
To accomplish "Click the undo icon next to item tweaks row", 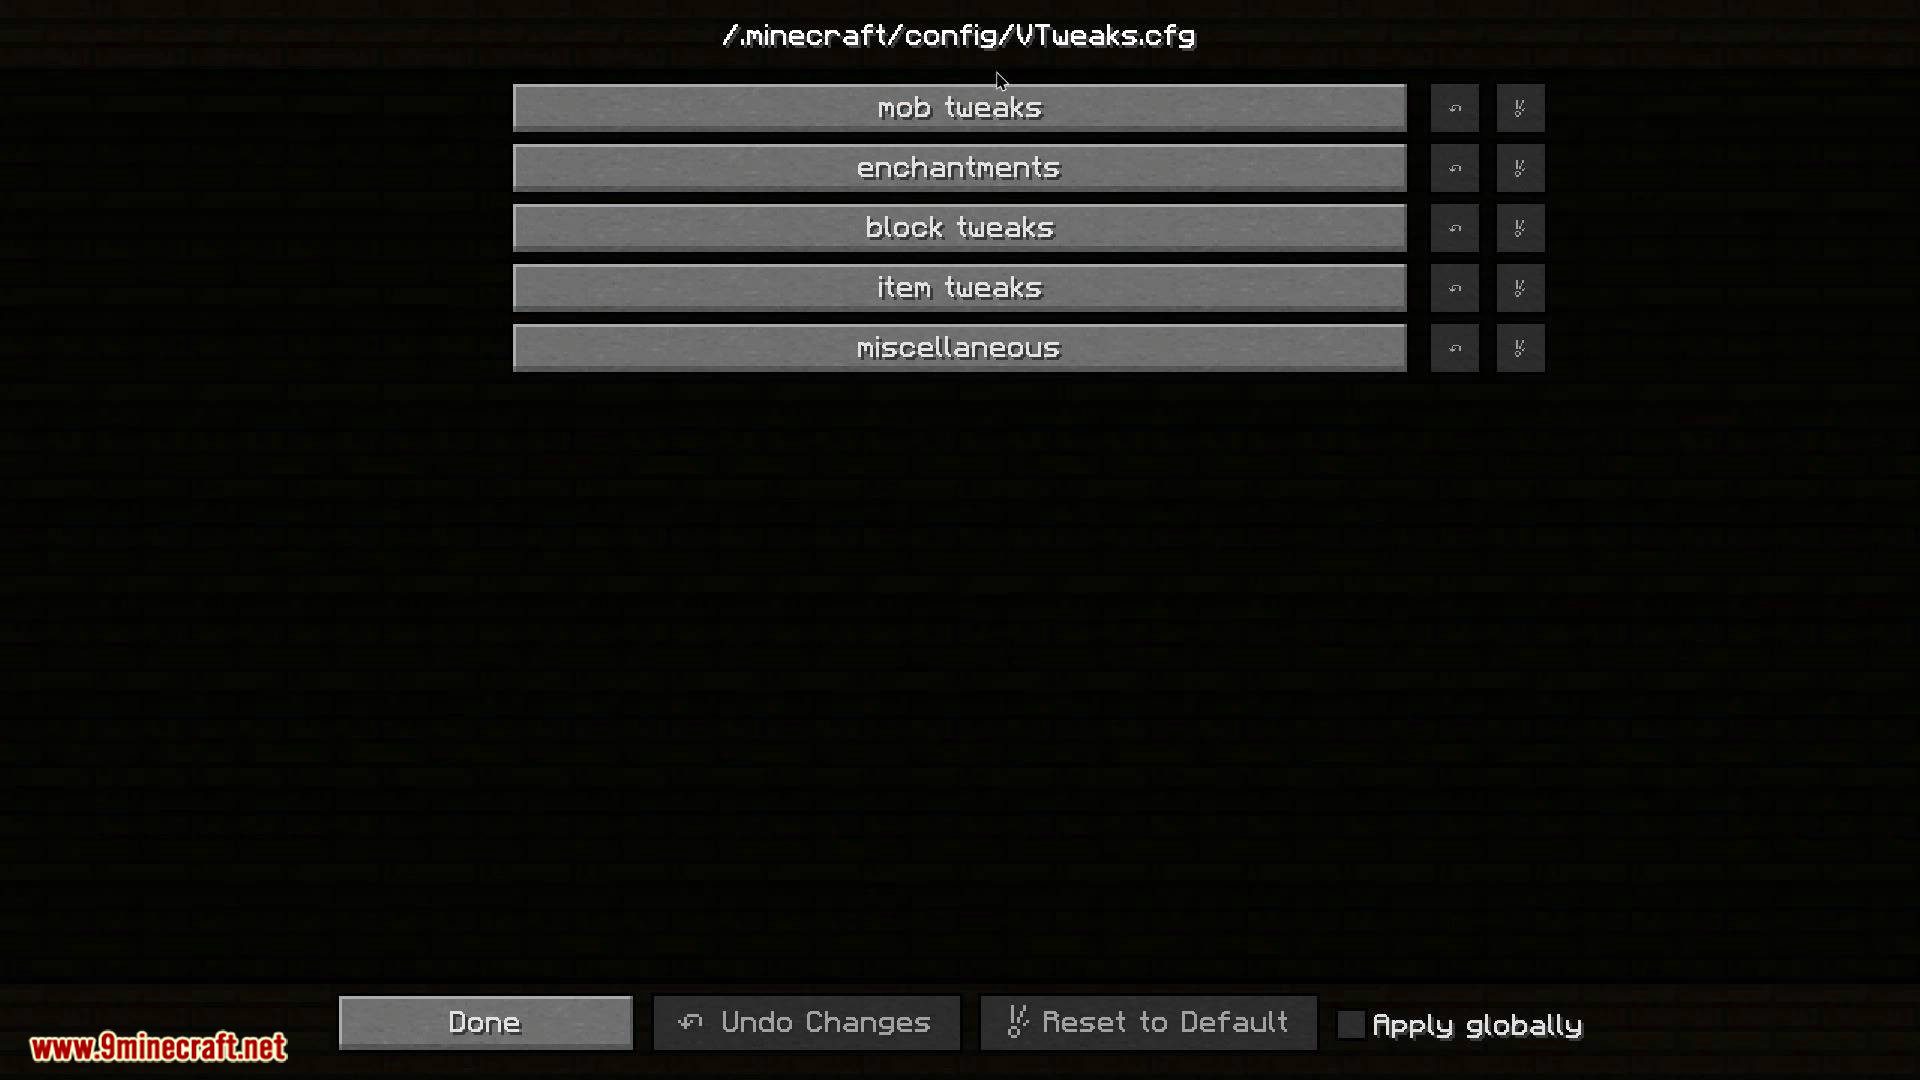I will click(x=1455, y=287).
